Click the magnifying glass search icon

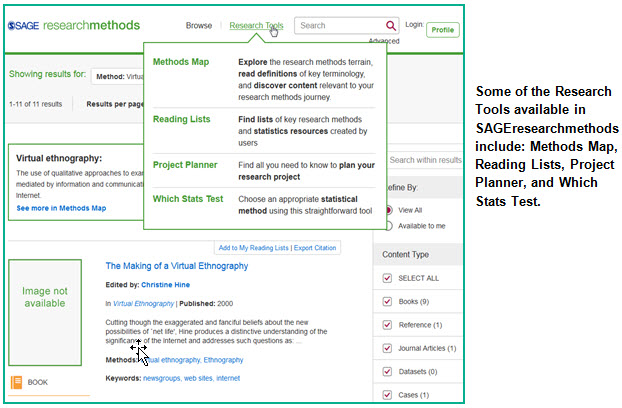coord(391,26)
